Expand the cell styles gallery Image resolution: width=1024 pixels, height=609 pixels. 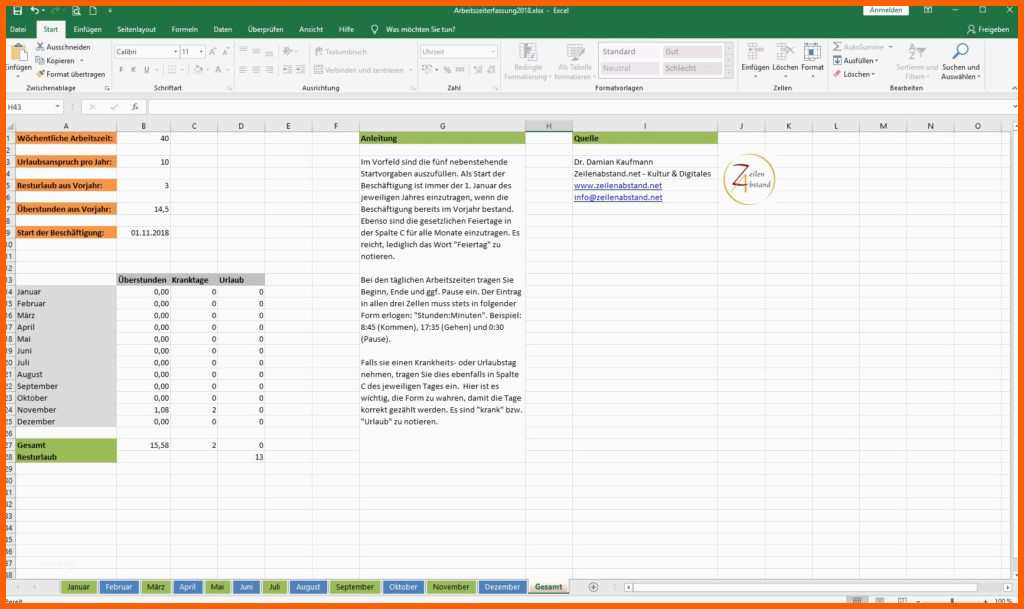729,74
